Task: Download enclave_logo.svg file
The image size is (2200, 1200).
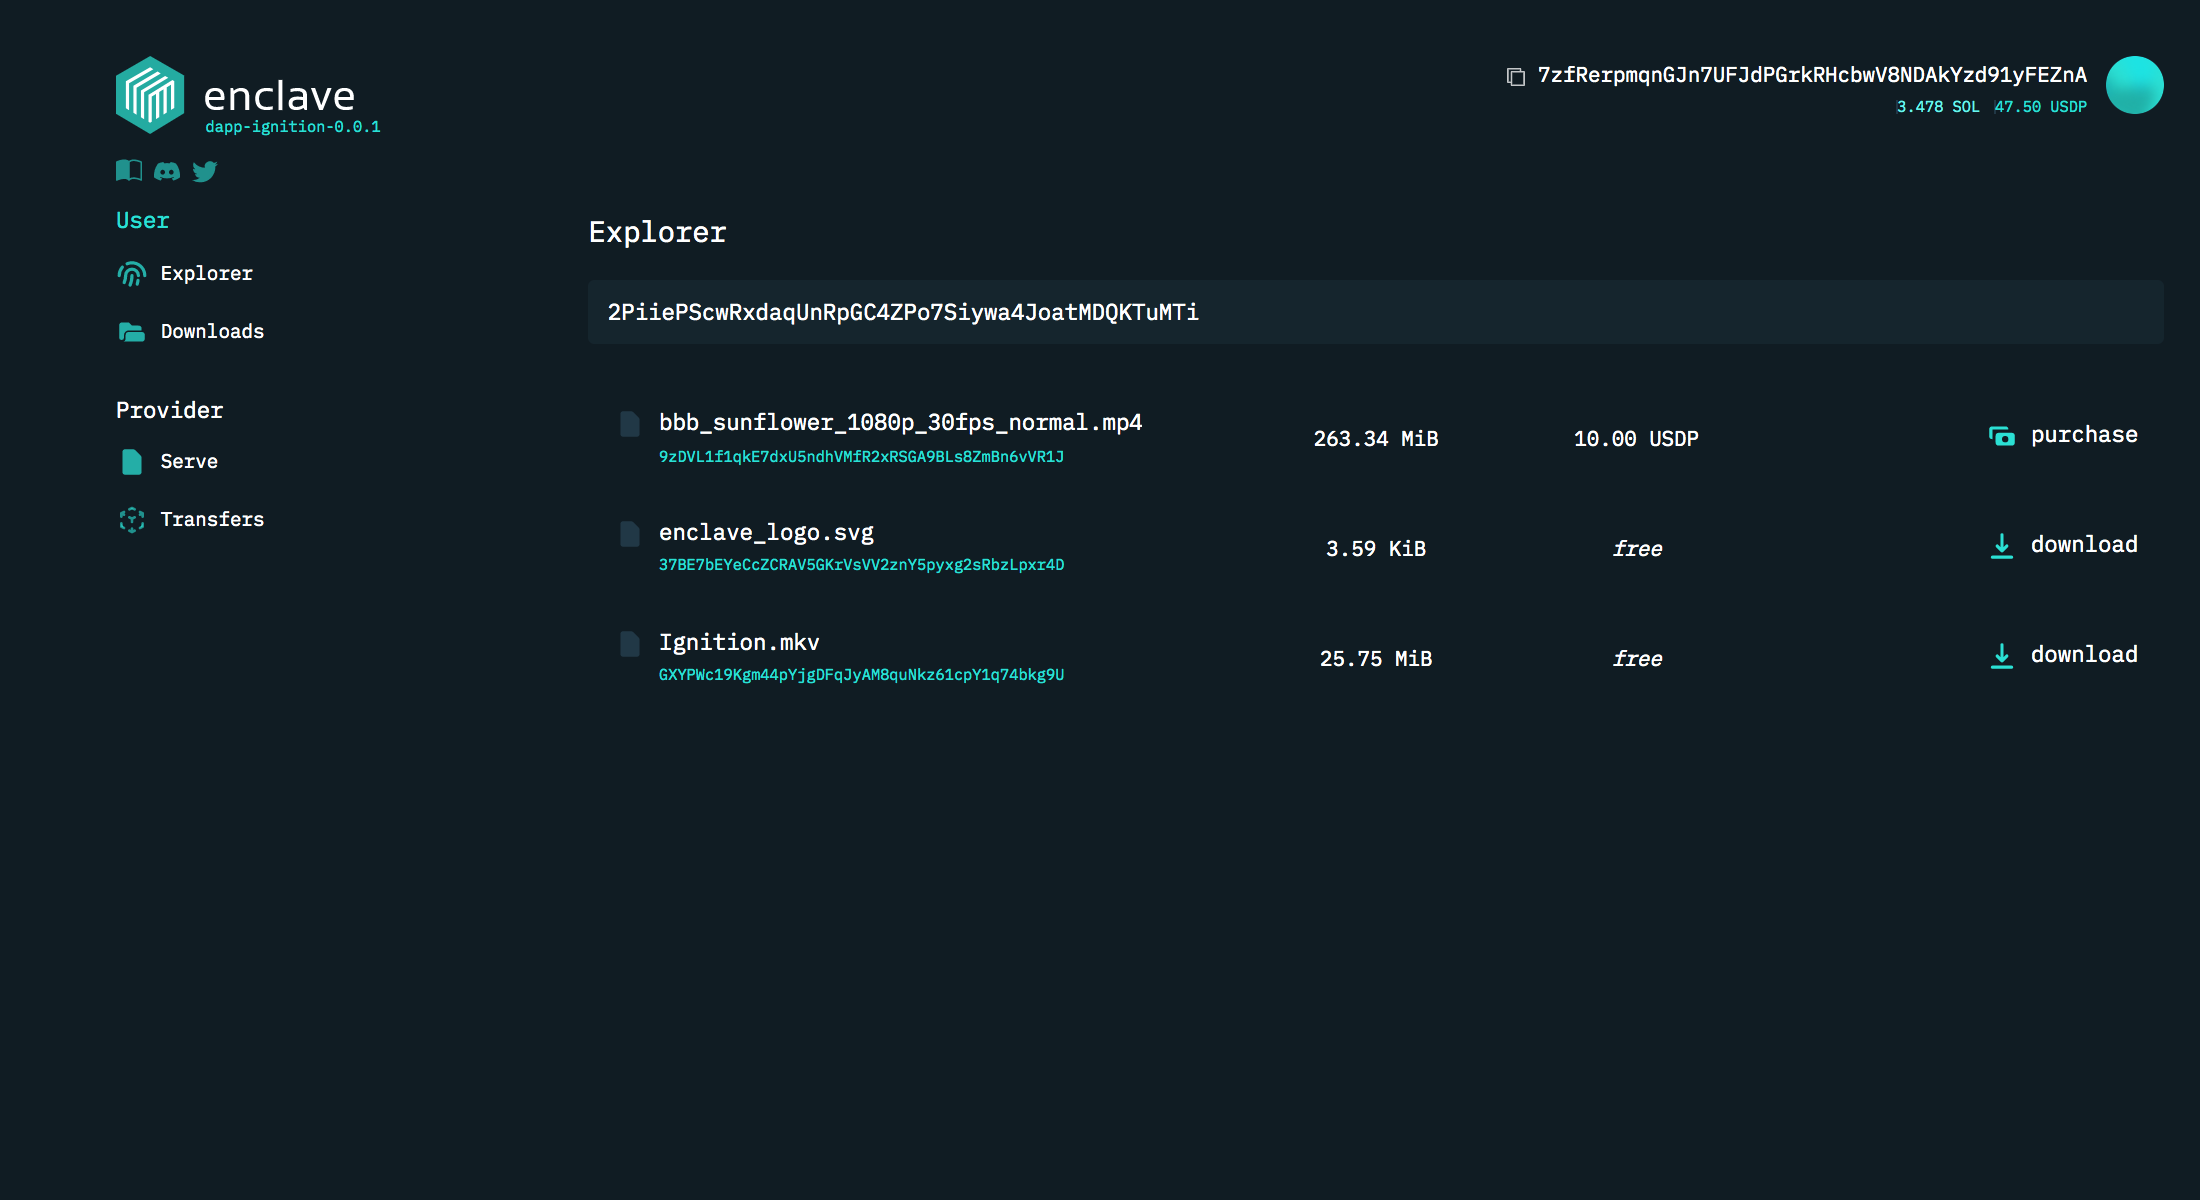Action: [2064, 545]
